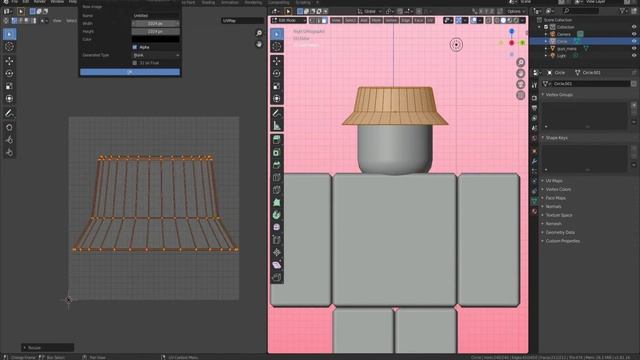Open the Edge menu in 3D viewport
The width and height of the screenshot is (640, 360).
406,20
